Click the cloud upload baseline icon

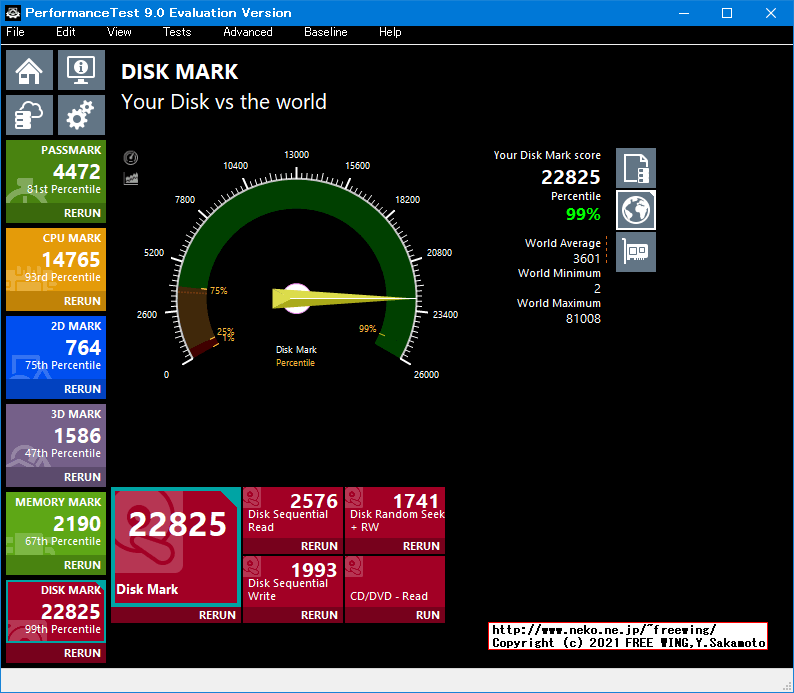(29, 116)
